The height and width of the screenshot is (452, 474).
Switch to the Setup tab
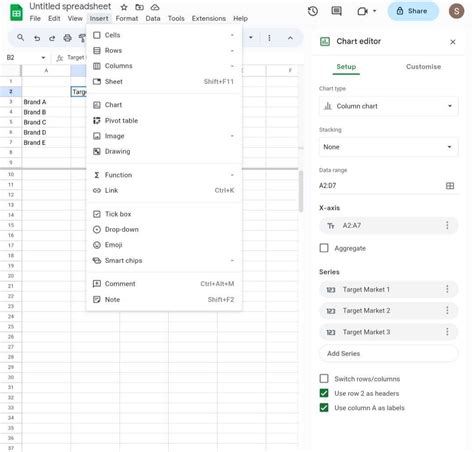point(346,67)
